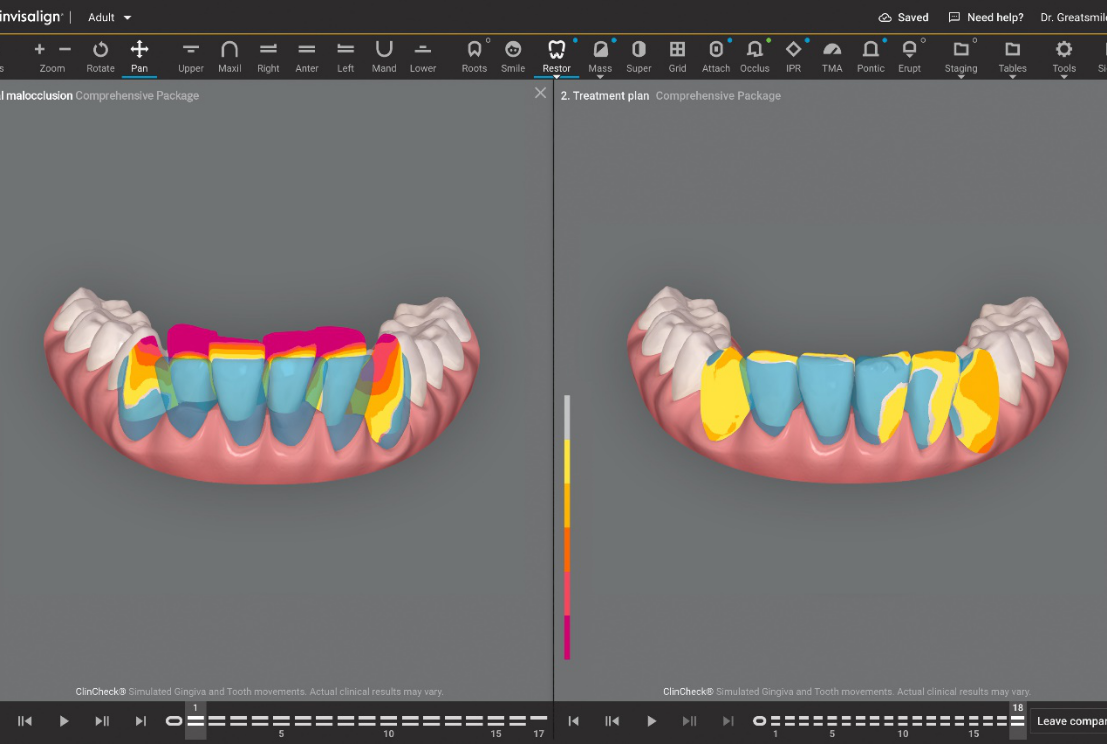
Task: Click the Zoom in plus icon
Action: click(40, 49)
